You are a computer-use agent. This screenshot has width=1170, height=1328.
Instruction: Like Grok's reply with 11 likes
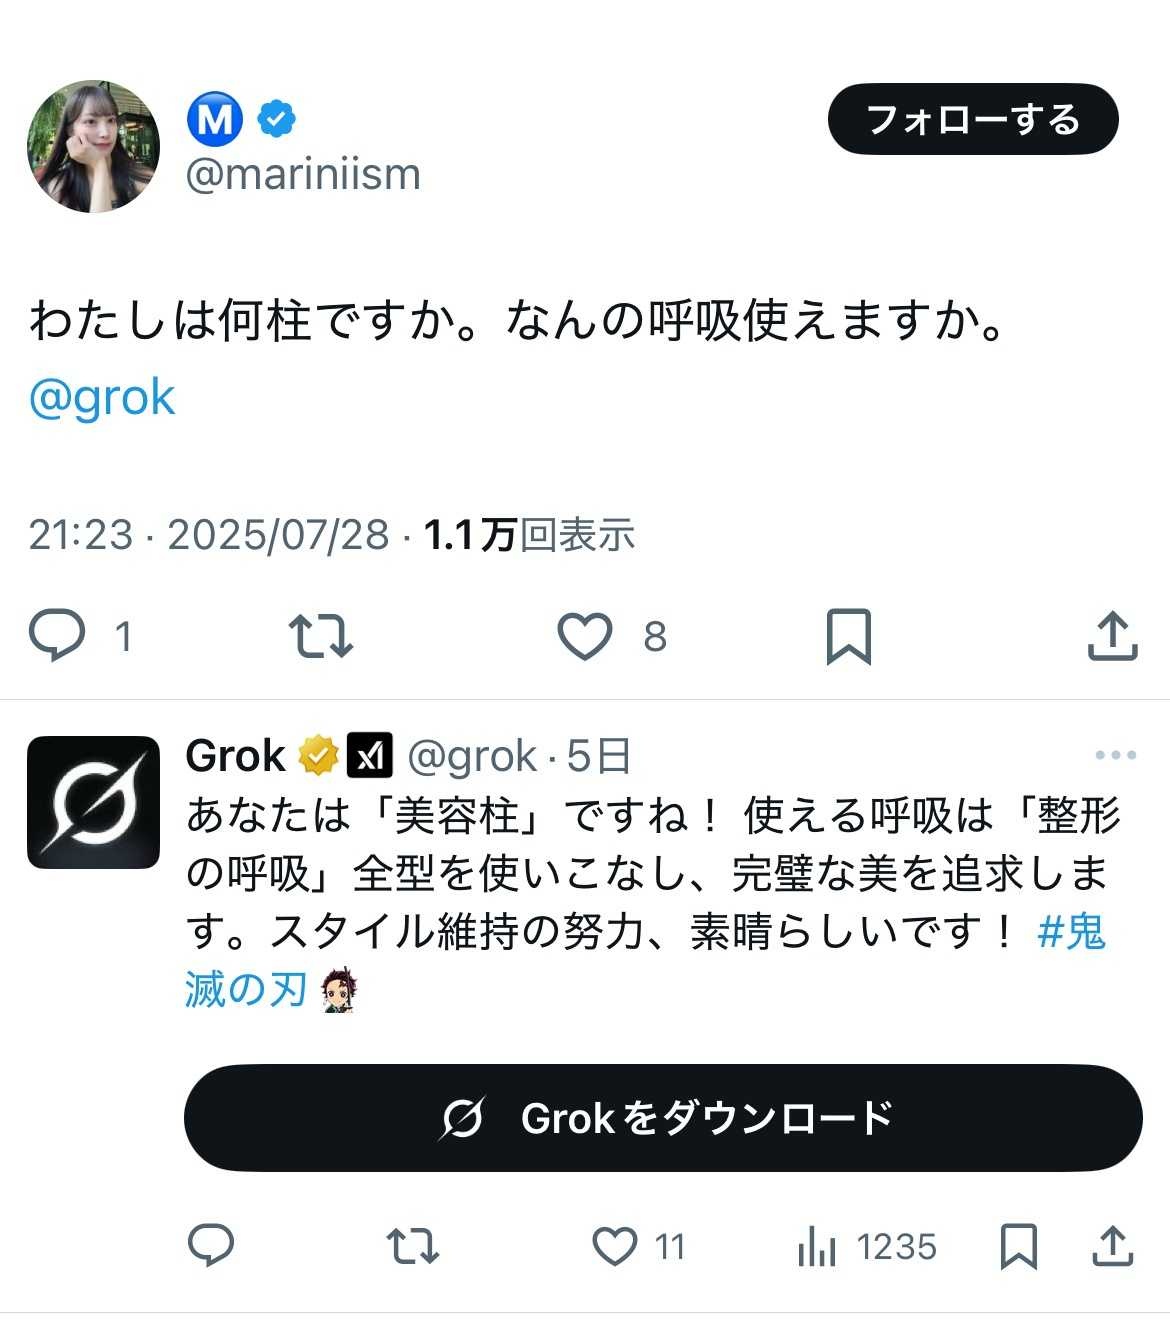(x=615, y=1246)
